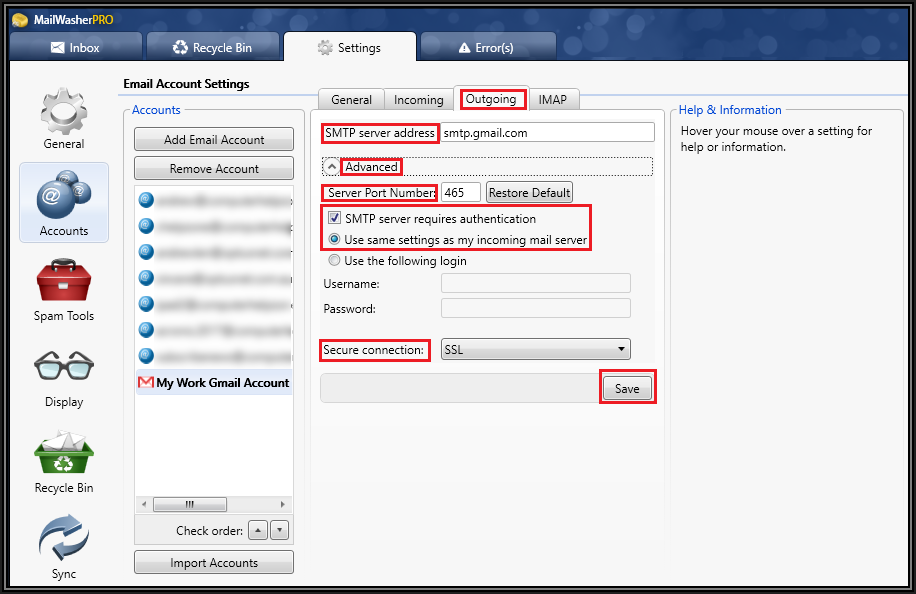Screen dimensions: 916x594
Task: Collapse the Advanced section
Action: click(x=331, y=167)
